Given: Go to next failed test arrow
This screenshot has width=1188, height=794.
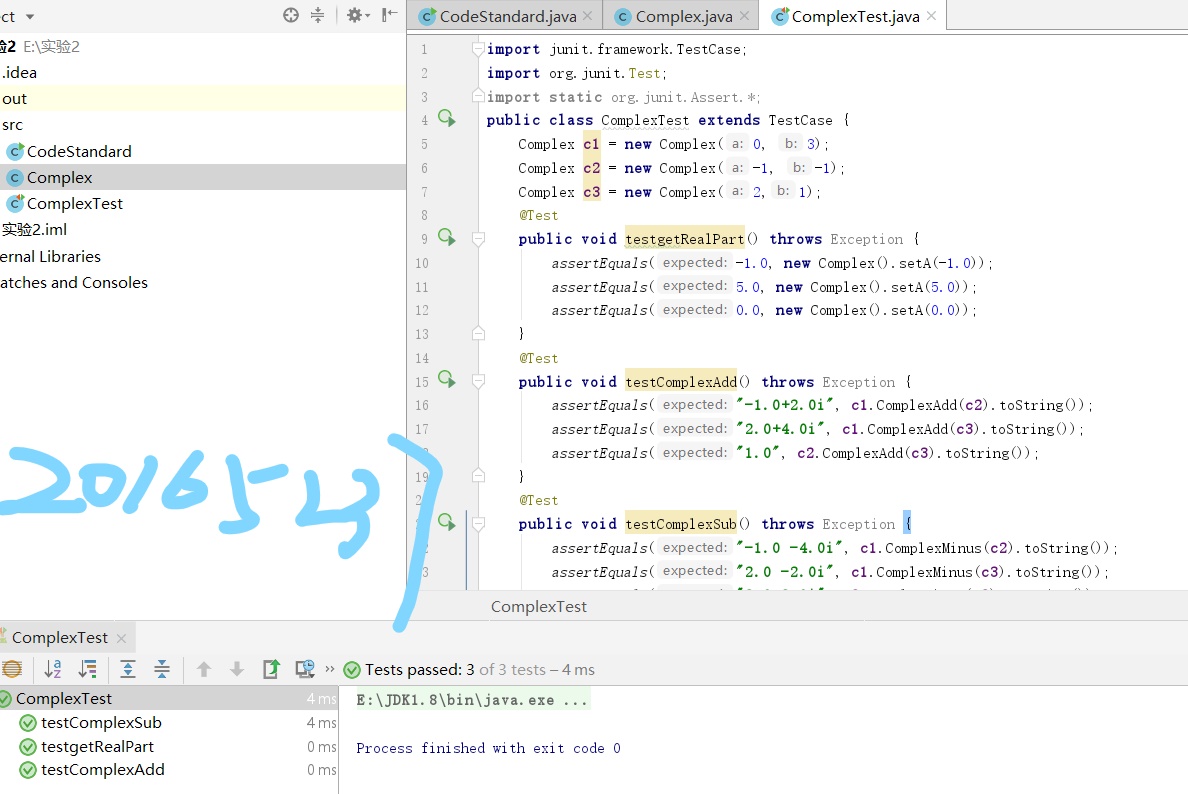Looking at the screenshot, I should click(x=237, y=669).
